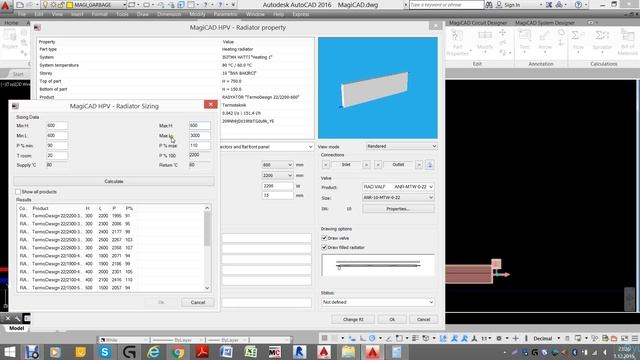This screenshot has width=640, height=360.
Task: Open Revit from the taskbar
Action: [x=300, y=352]
